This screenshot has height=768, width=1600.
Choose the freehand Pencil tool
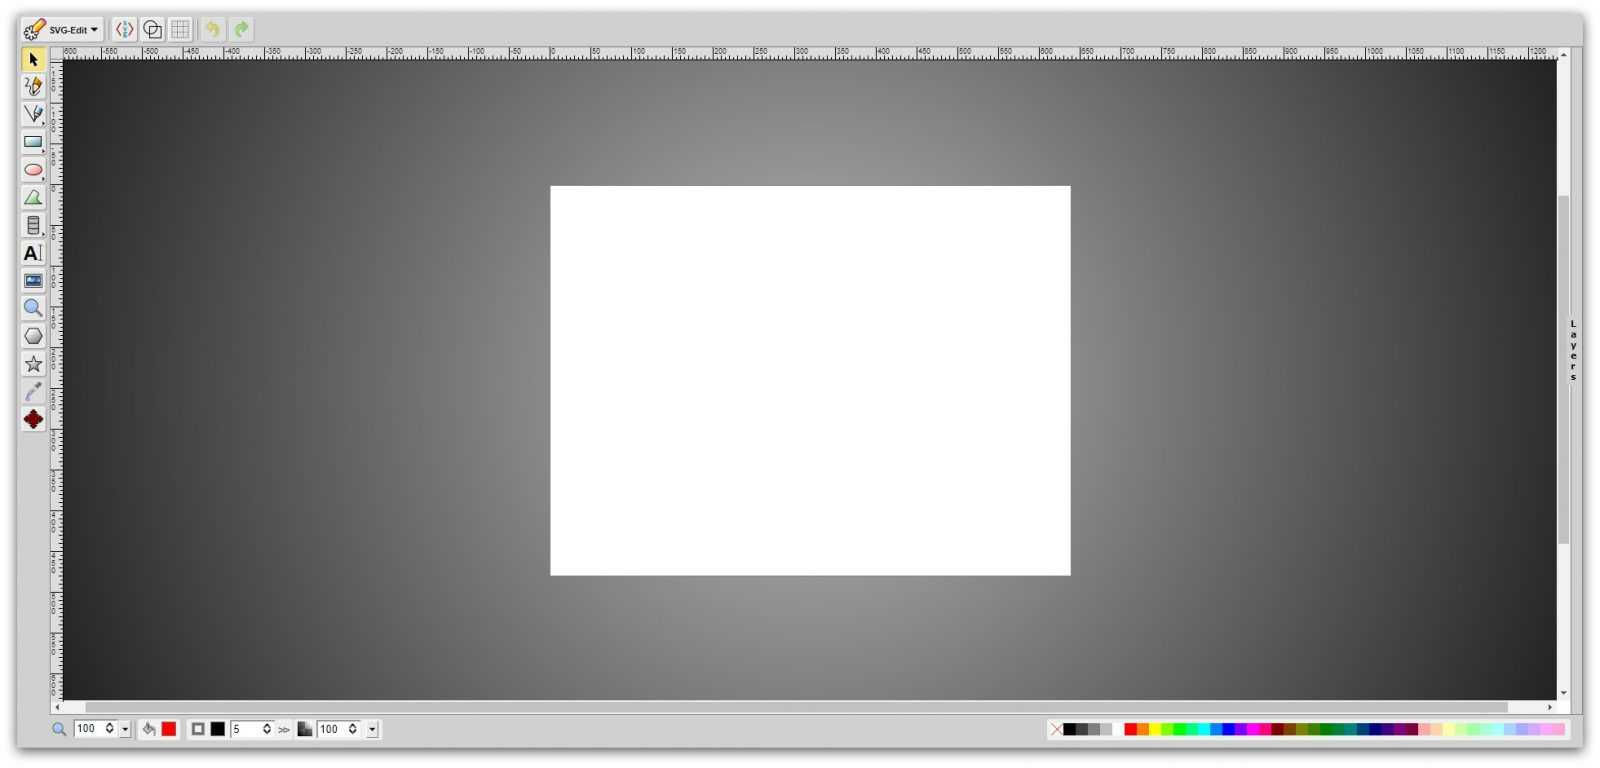point(33,87)
